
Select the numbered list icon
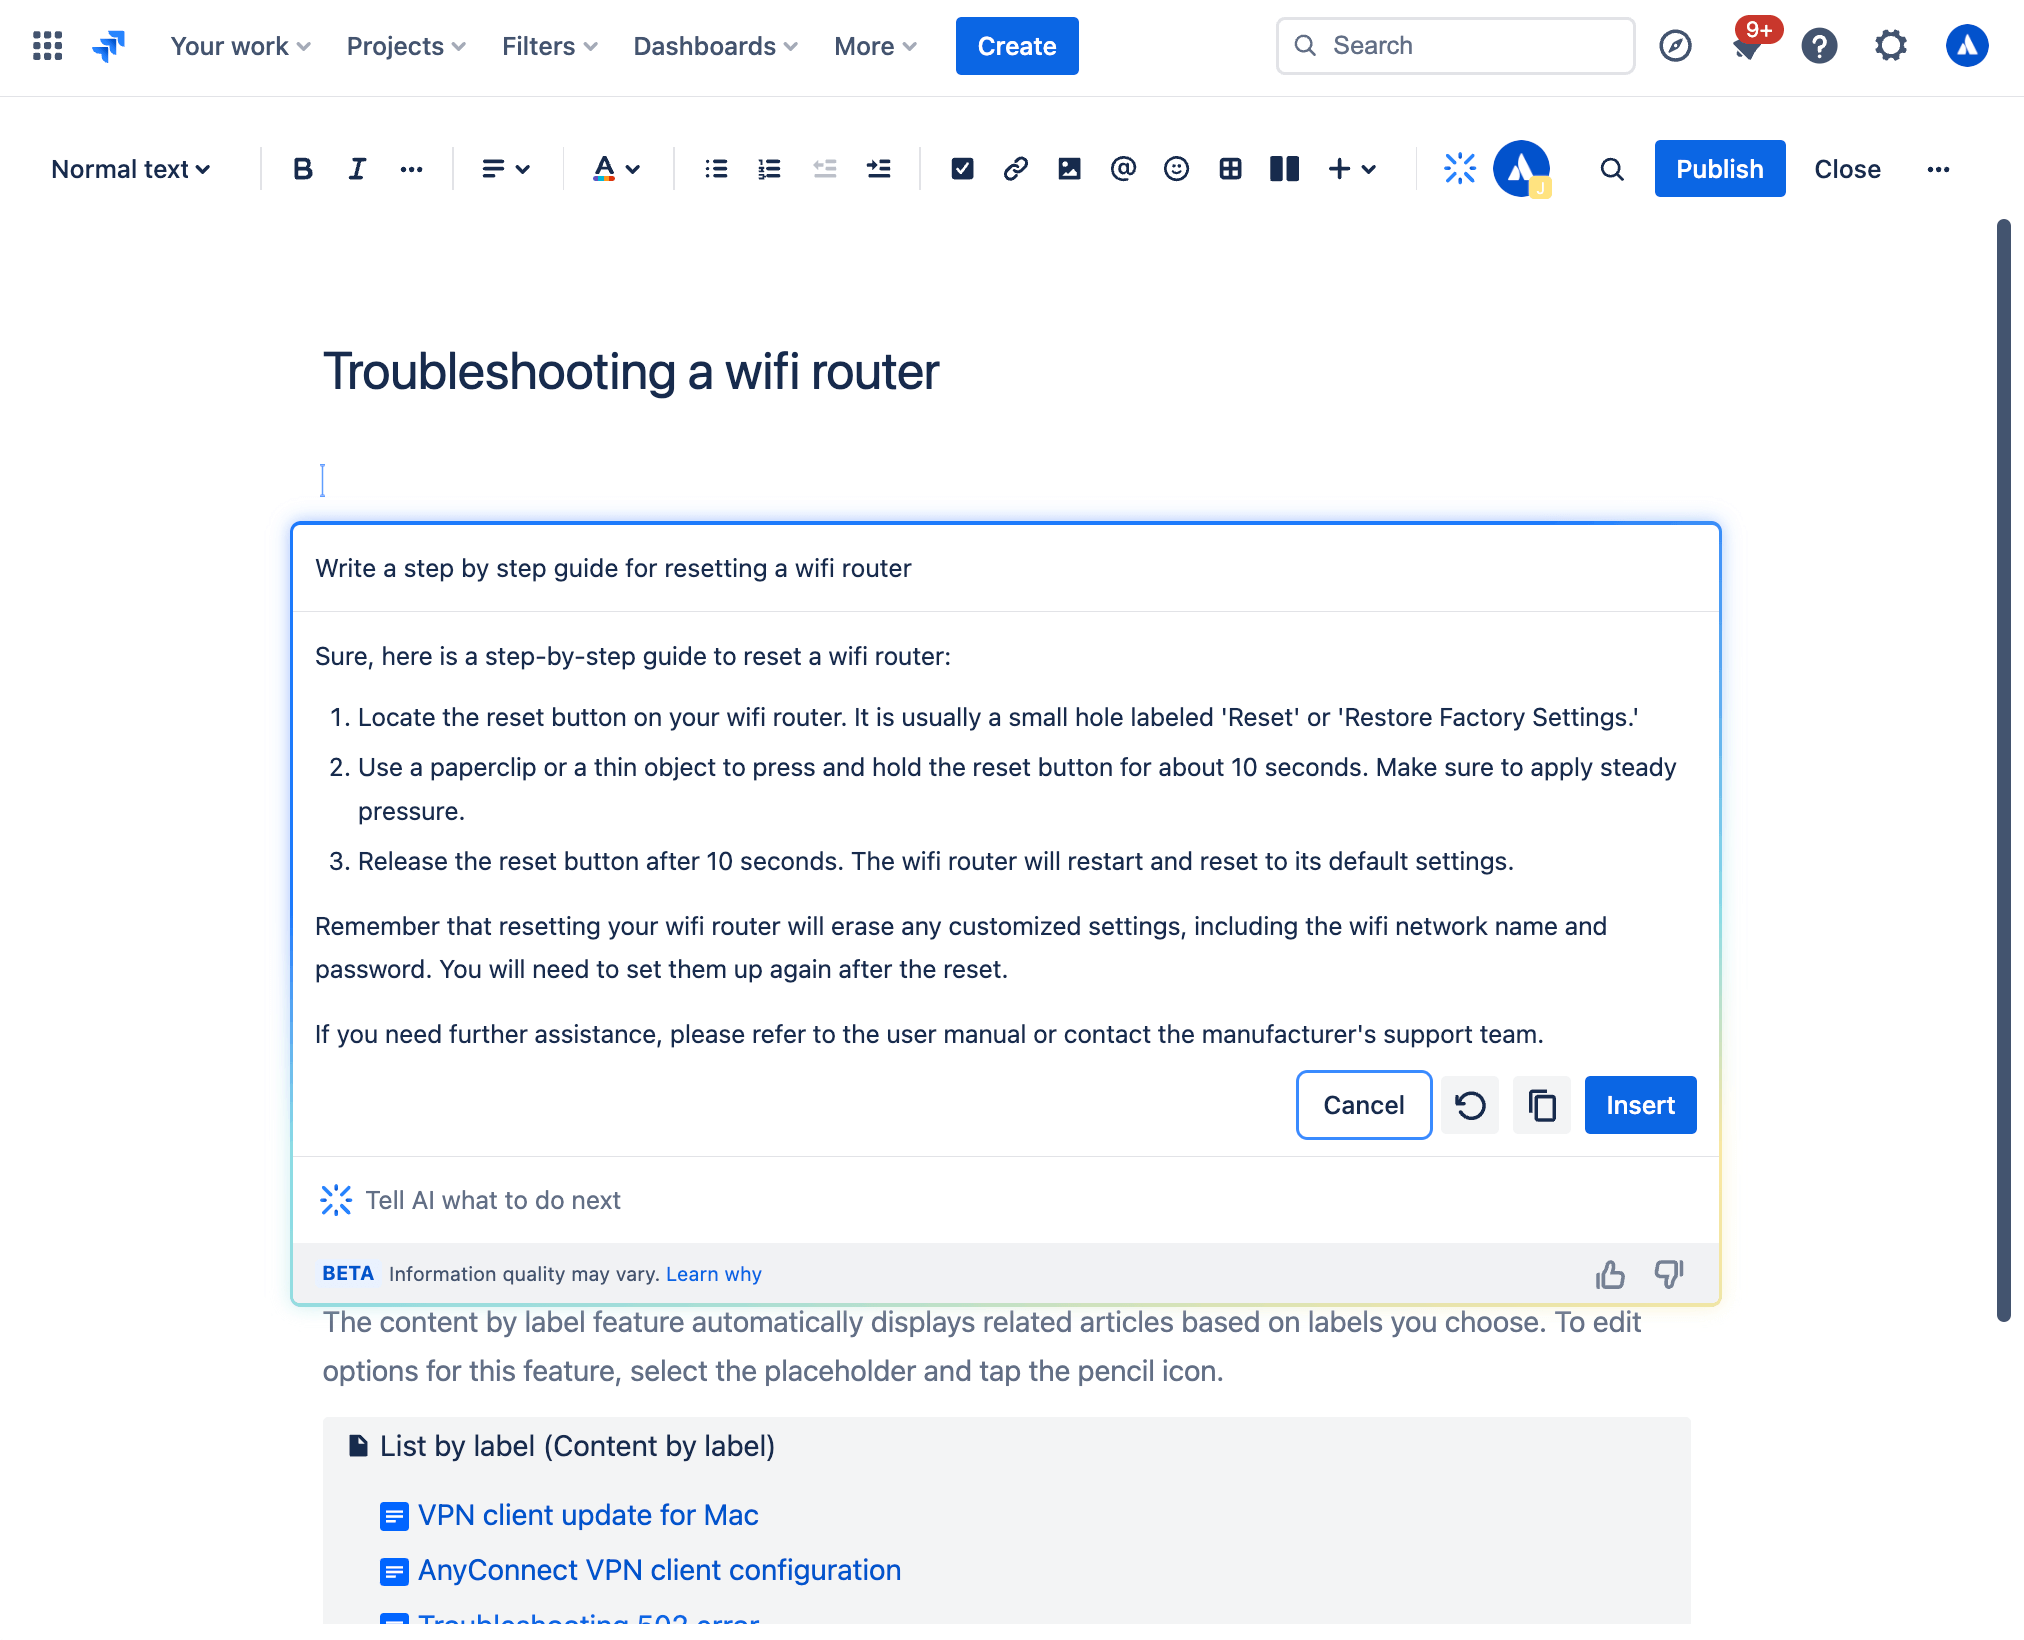(x=768, y=167)
